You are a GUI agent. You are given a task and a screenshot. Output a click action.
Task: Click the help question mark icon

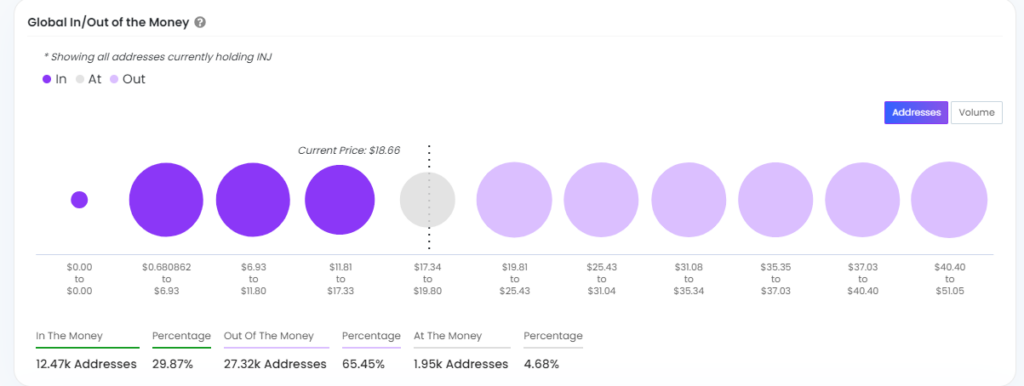[x=200, y=23]
